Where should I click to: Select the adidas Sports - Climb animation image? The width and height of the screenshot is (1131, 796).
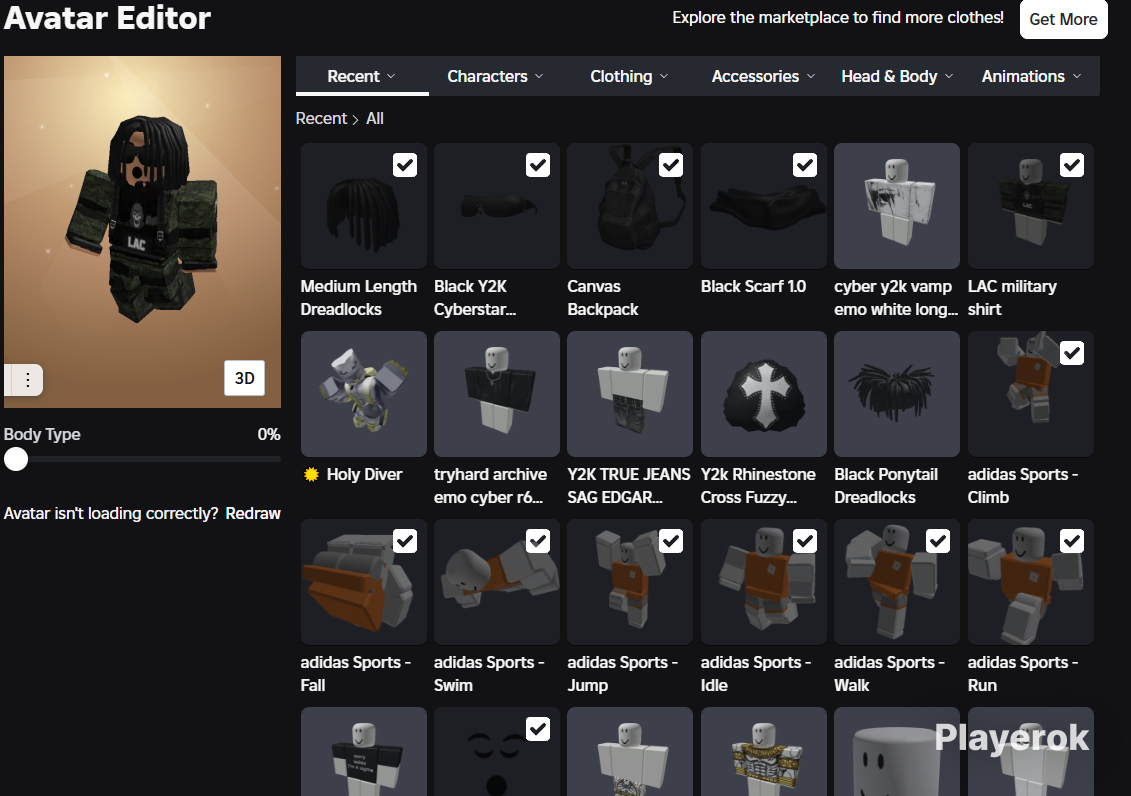1031,394
